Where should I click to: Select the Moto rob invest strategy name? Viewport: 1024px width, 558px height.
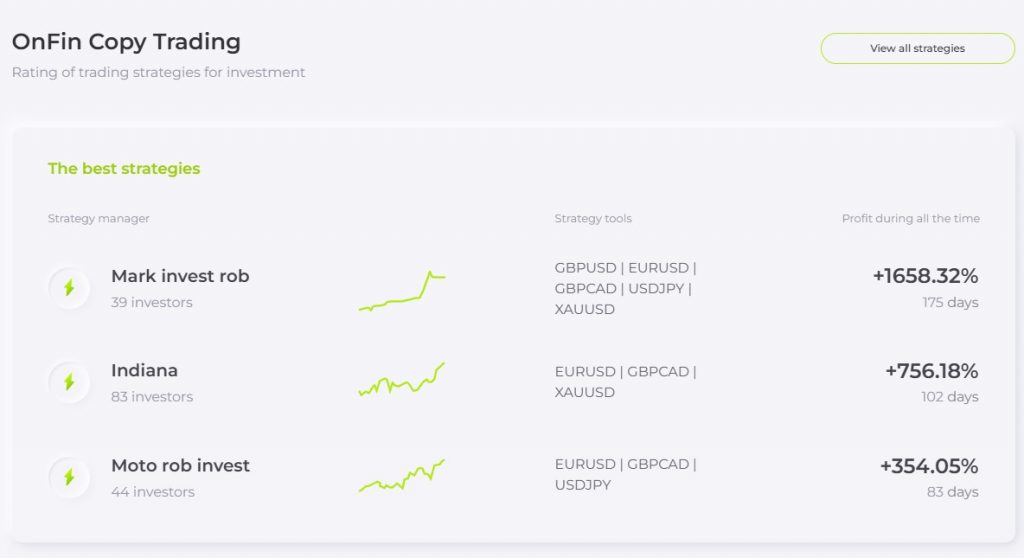coord(180,465)
